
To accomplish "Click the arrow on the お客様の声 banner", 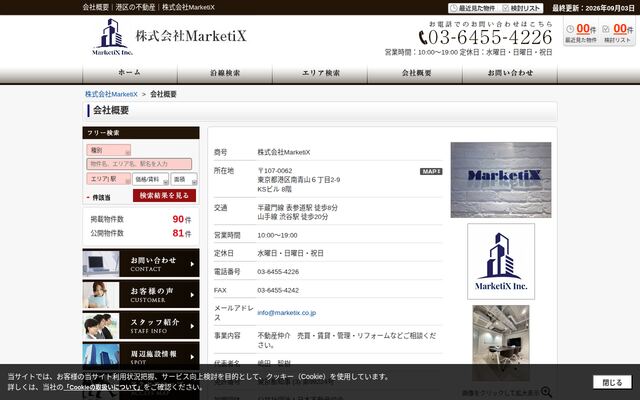I will (x=192, y=295).
